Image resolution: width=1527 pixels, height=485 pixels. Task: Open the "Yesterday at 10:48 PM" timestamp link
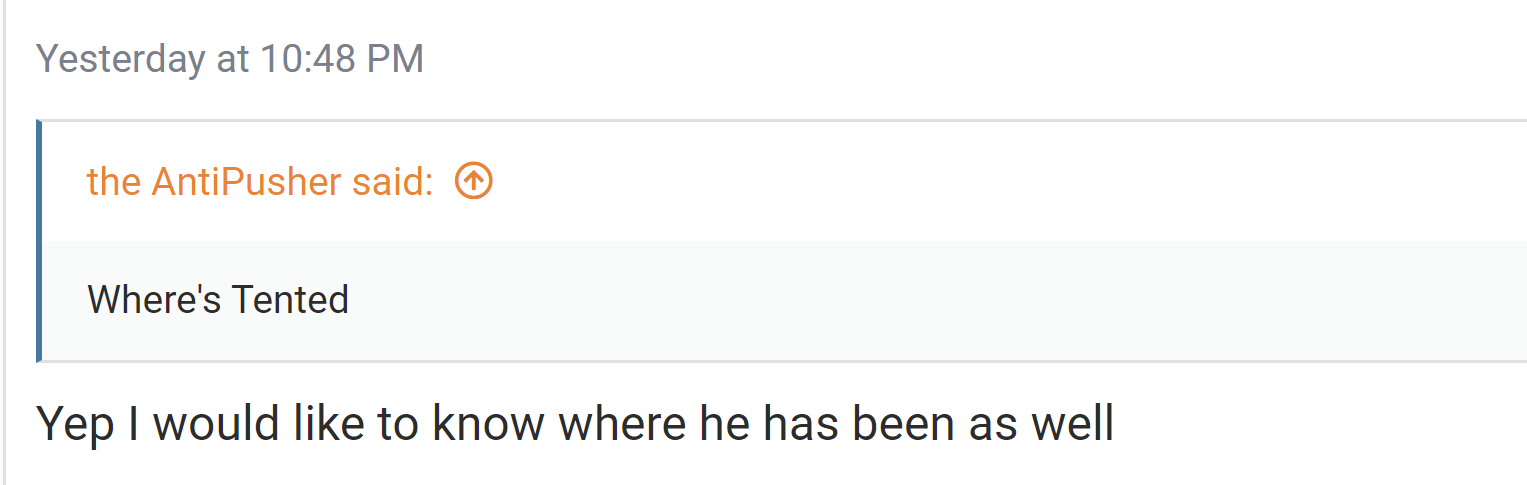(x=230, y=59)
